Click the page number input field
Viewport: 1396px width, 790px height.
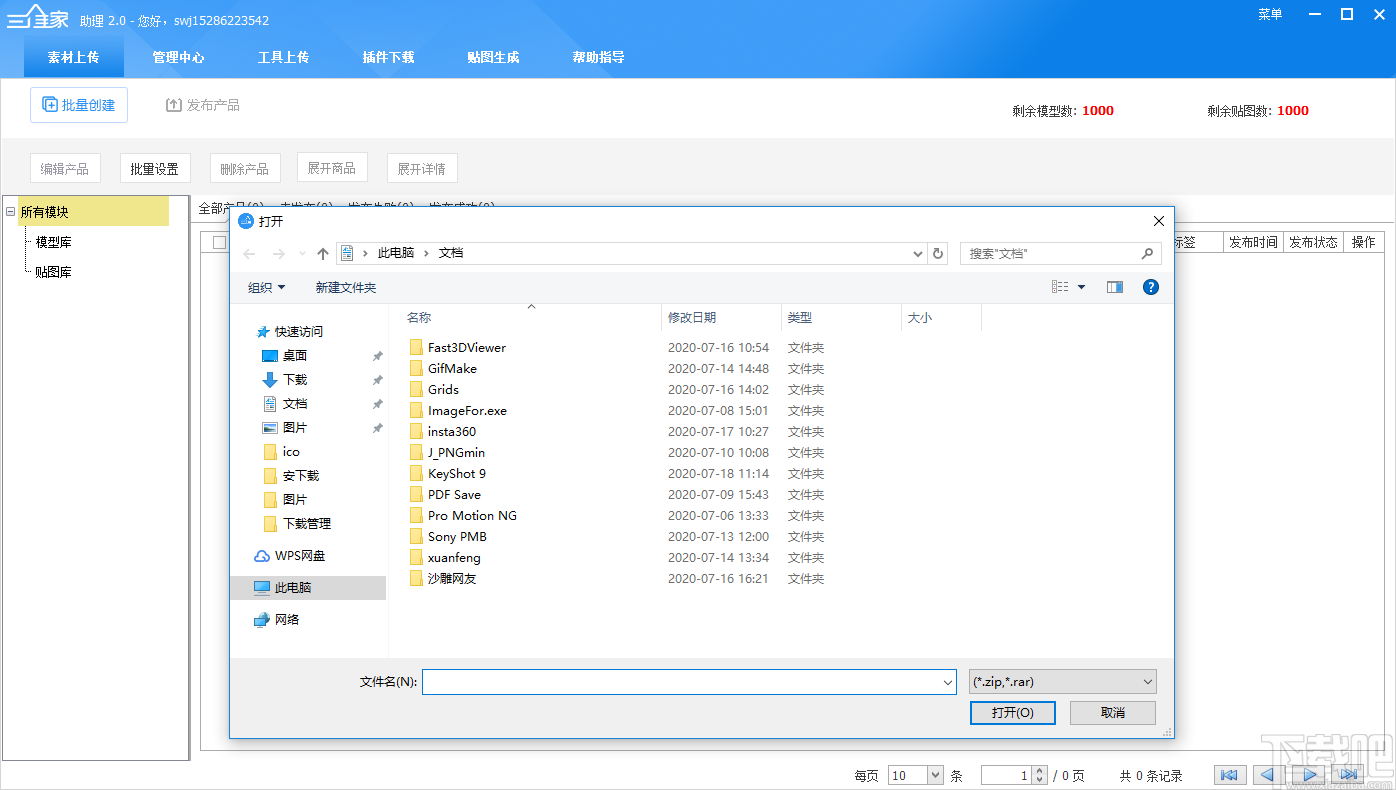1006,775
